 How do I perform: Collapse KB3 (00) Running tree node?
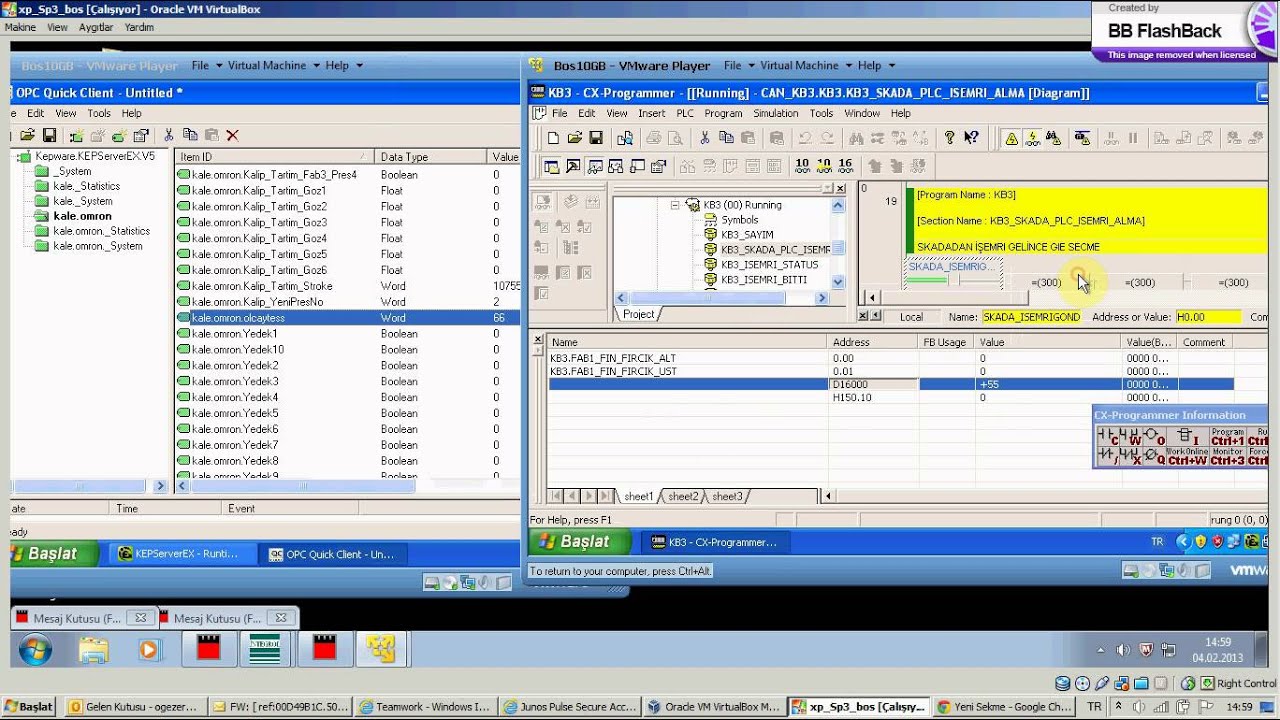675,205
